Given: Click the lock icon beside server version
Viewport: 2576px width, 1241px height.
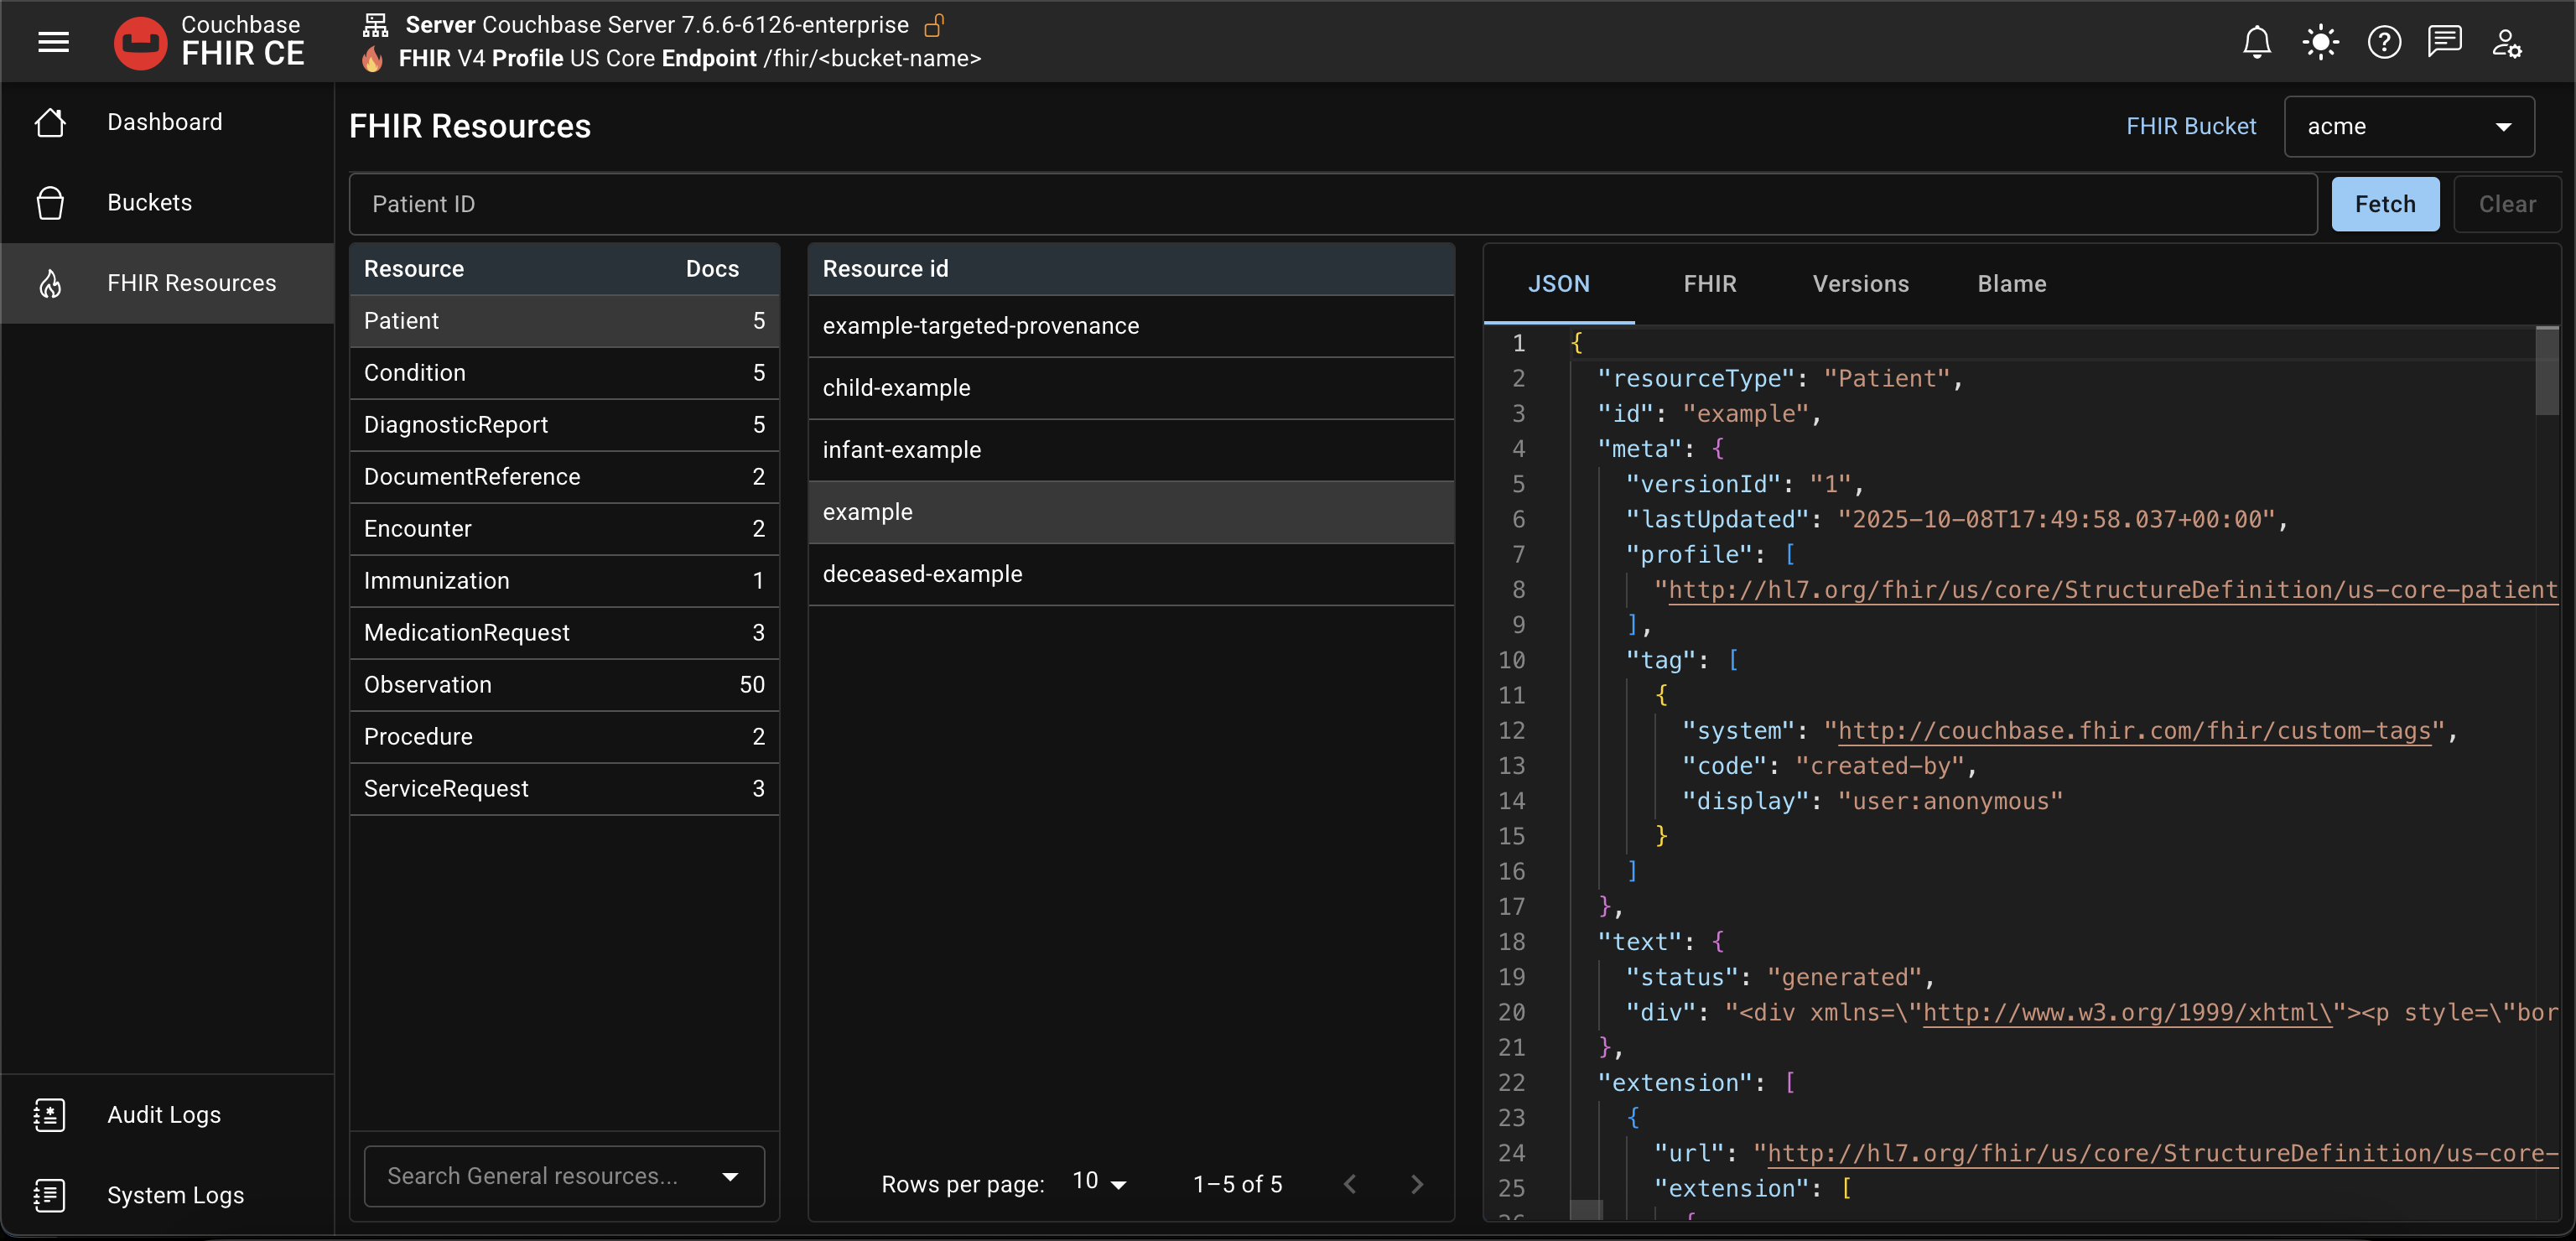Looking at the screenshot, I should pos(936,24).
